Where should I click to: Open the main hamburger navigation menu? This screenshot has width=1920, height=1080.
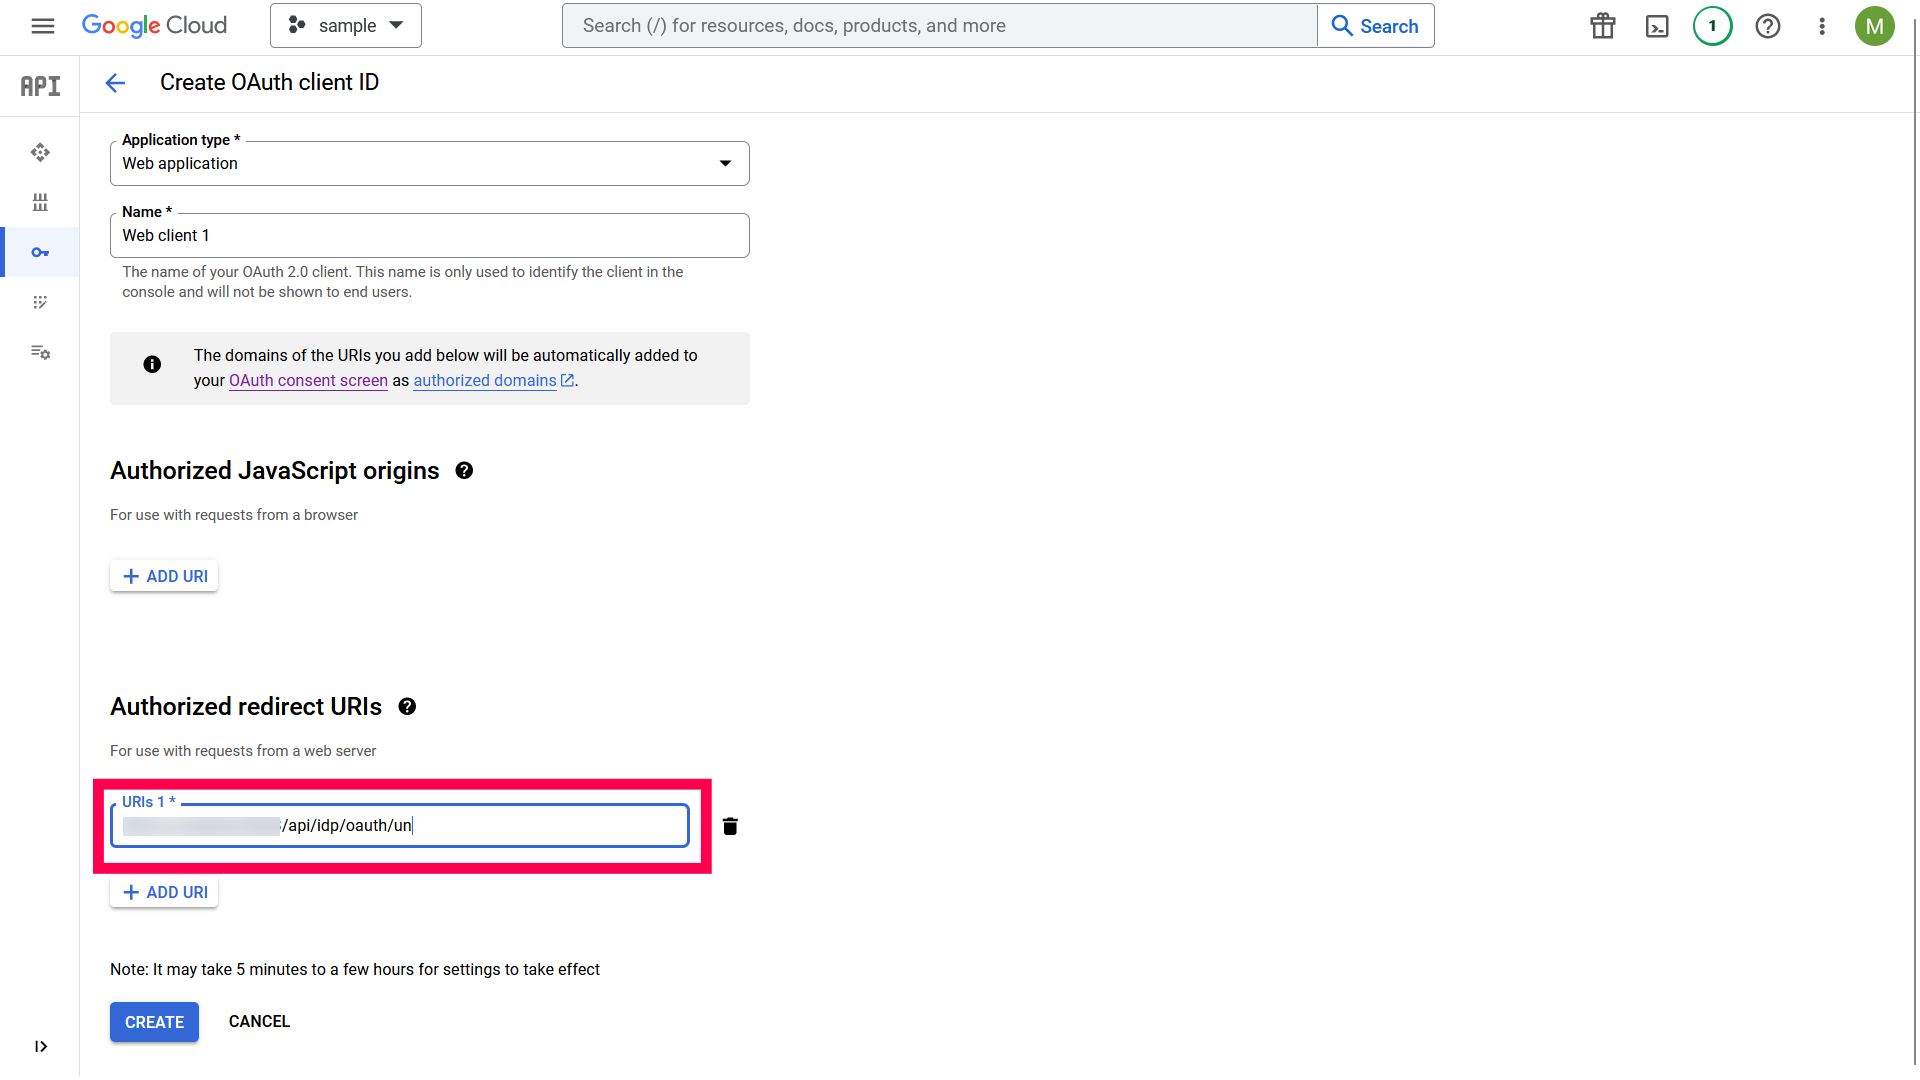tap(42, 26)
